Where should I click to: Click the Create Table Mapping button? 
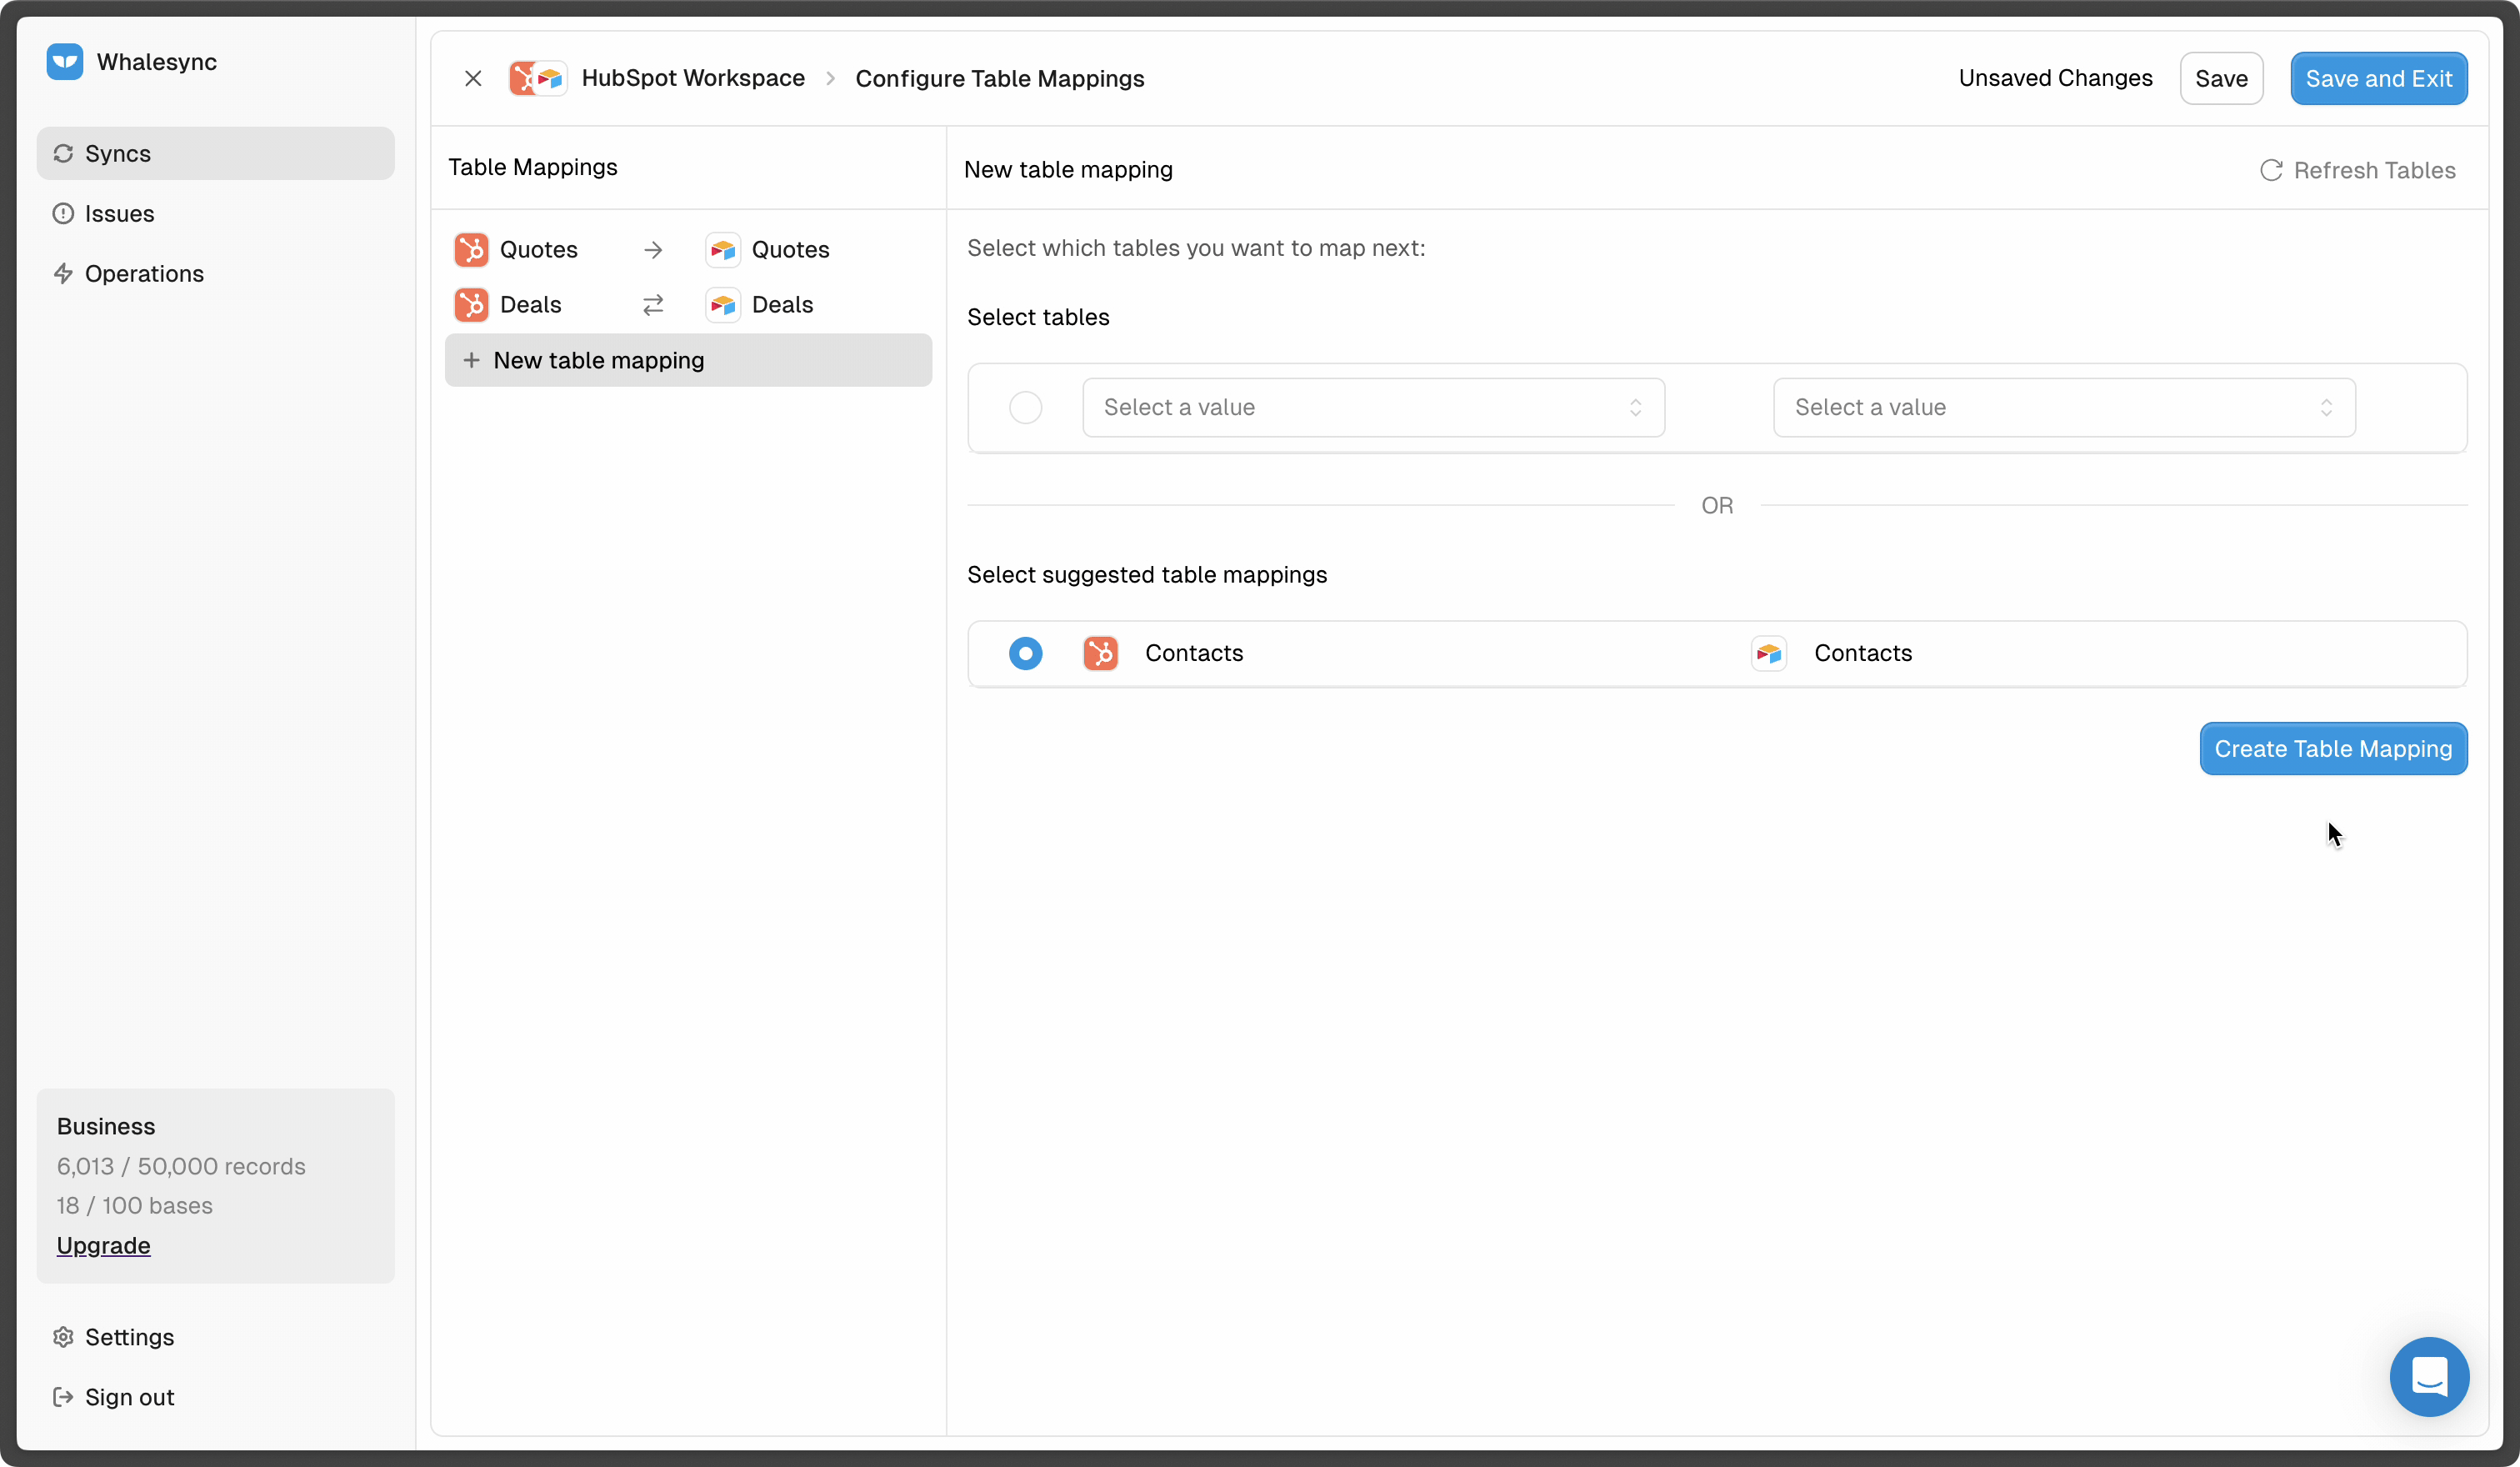[2332, 749]
